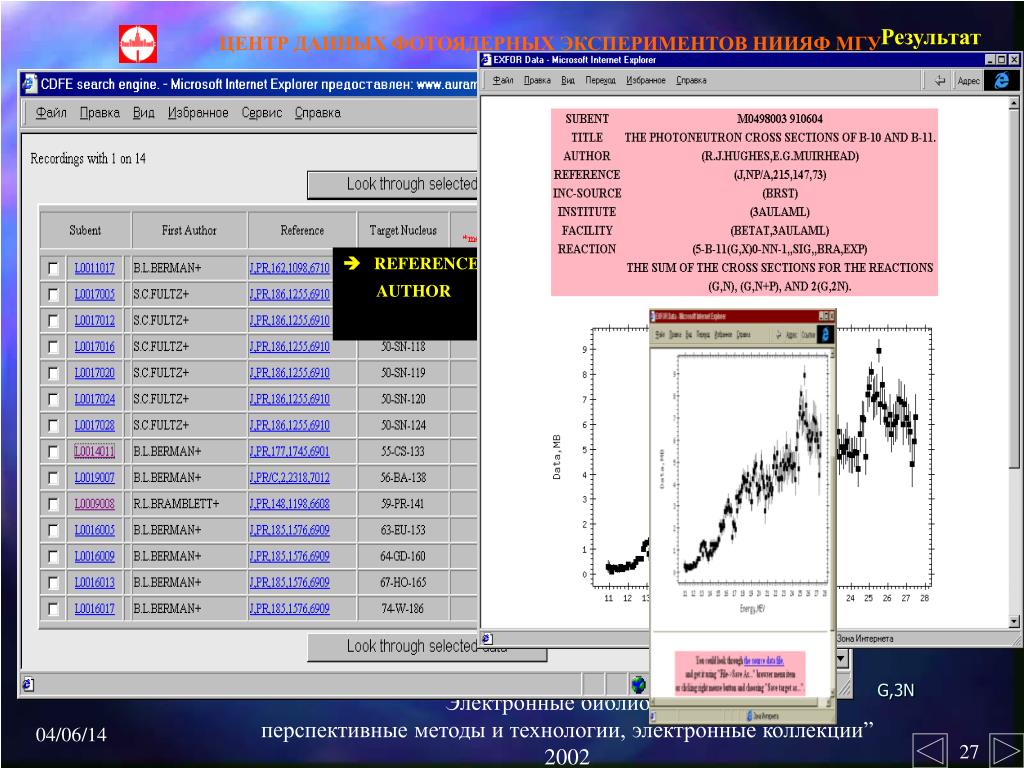Click the red MSU logo on the slide
The image size is (1024, 768).
[x=138, y=44]
